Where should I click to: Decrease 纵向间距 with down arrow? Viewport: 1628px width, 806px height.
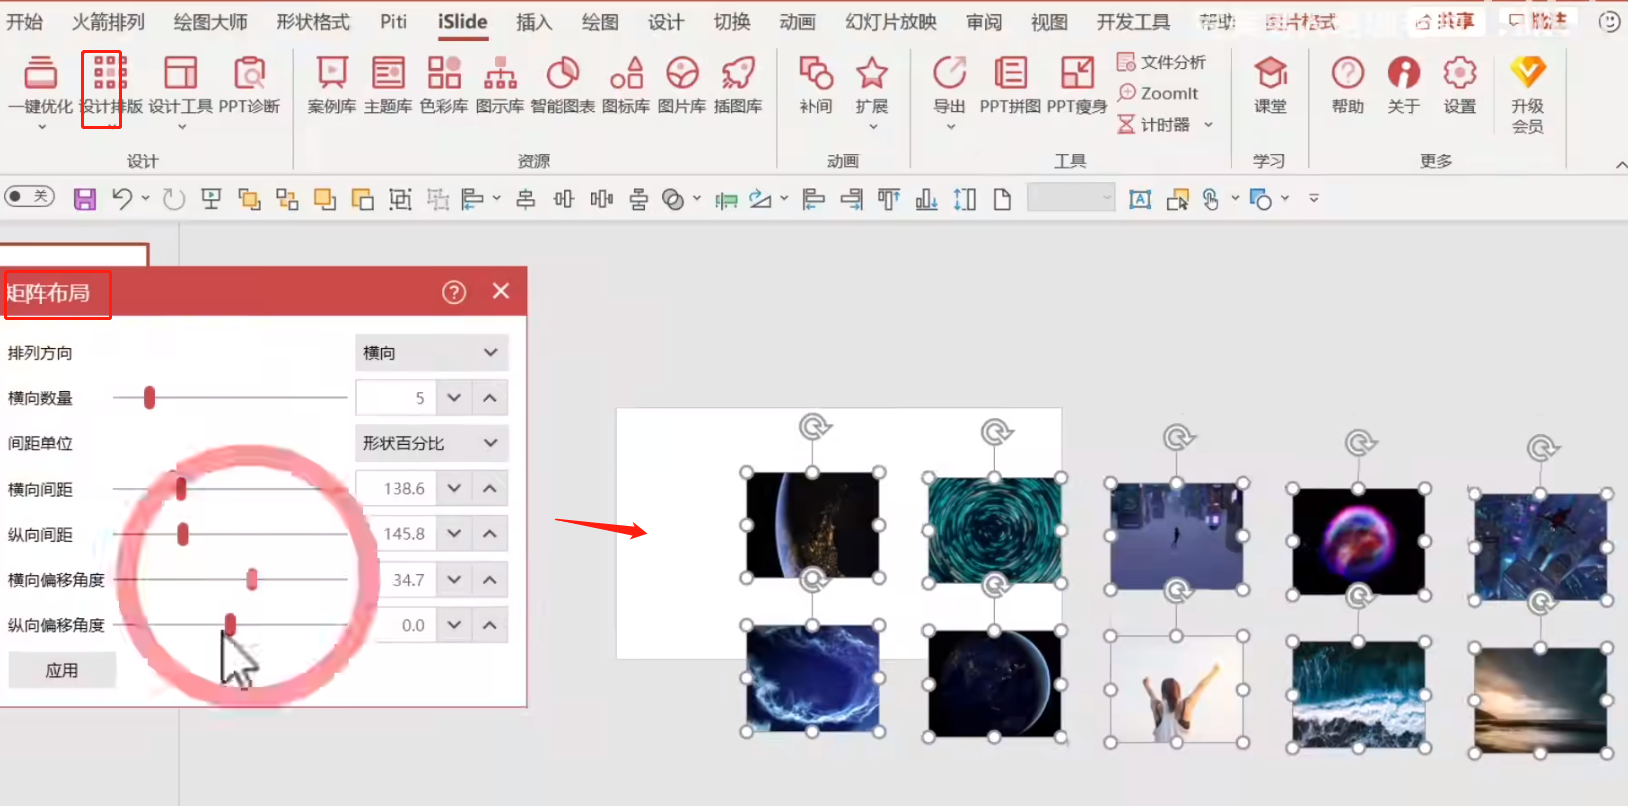[x=454, y=534]
